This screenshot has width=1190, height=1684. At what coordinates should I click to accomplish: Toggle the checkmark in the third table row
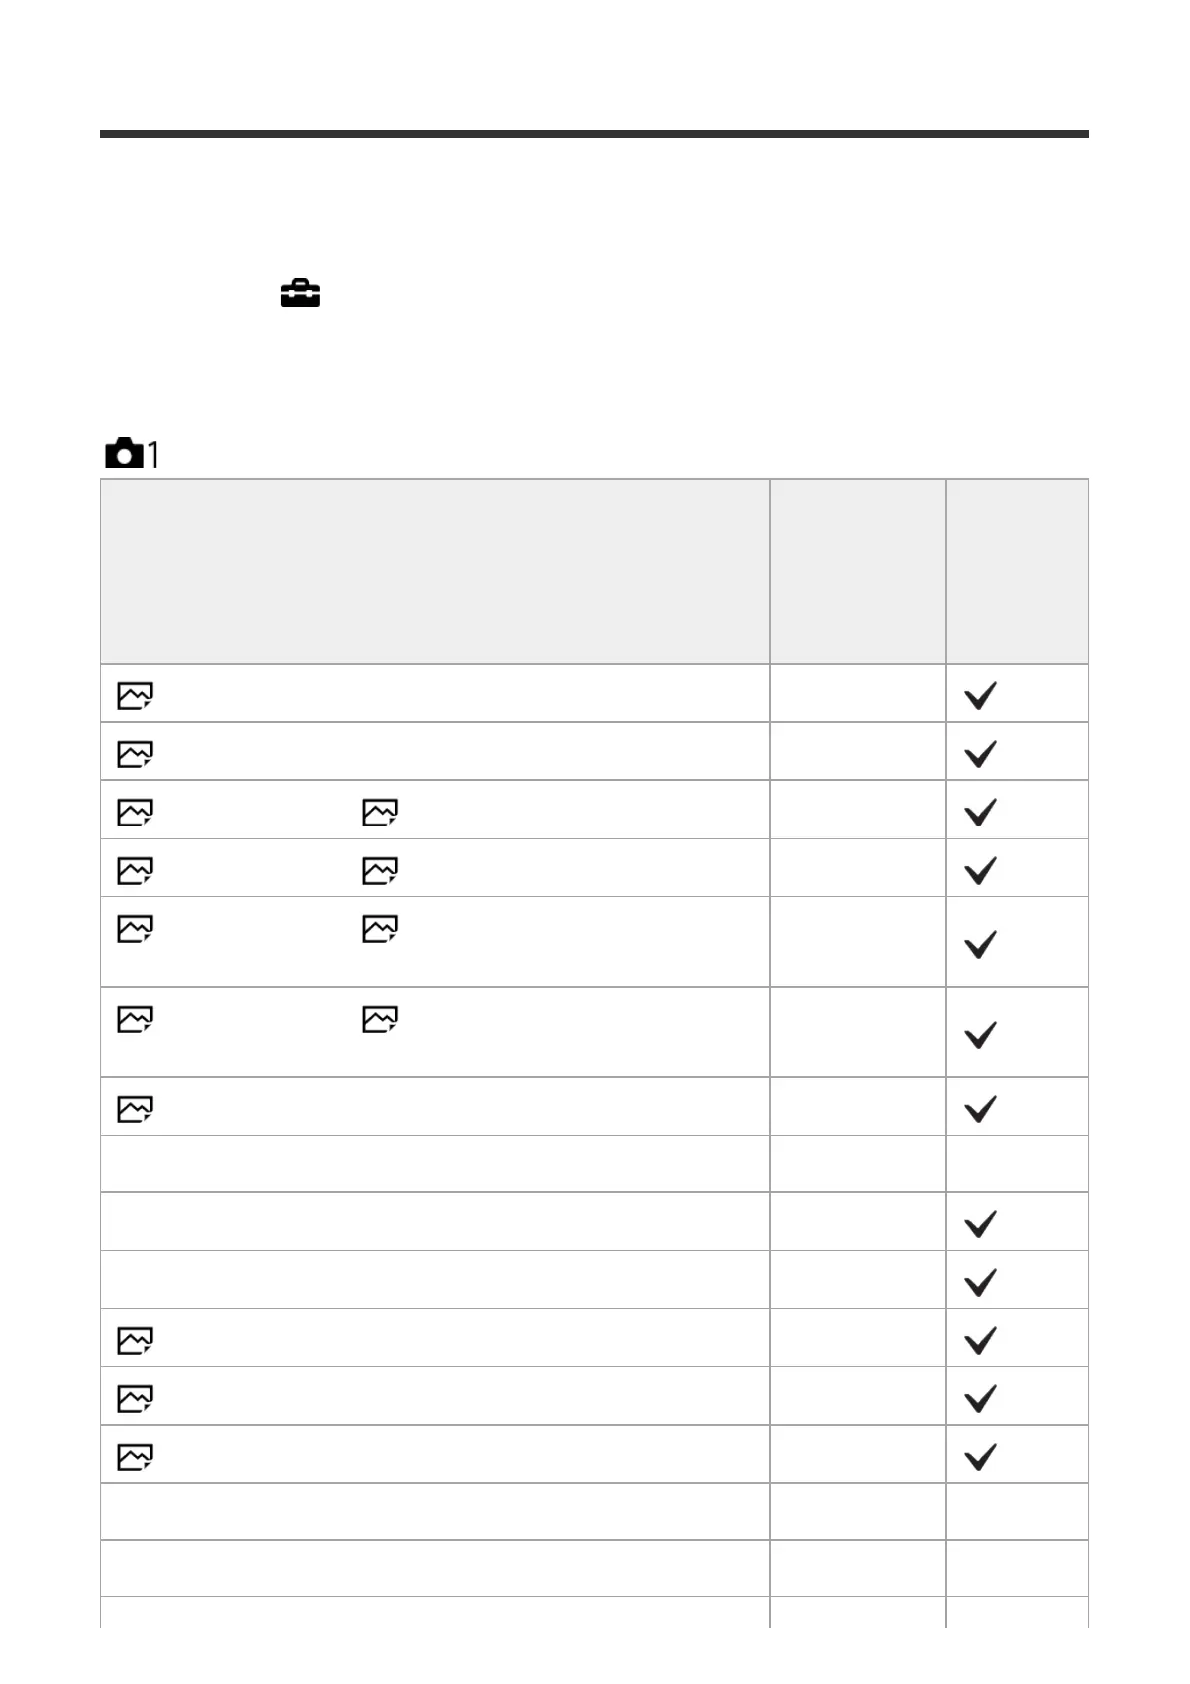coord(980,812)
